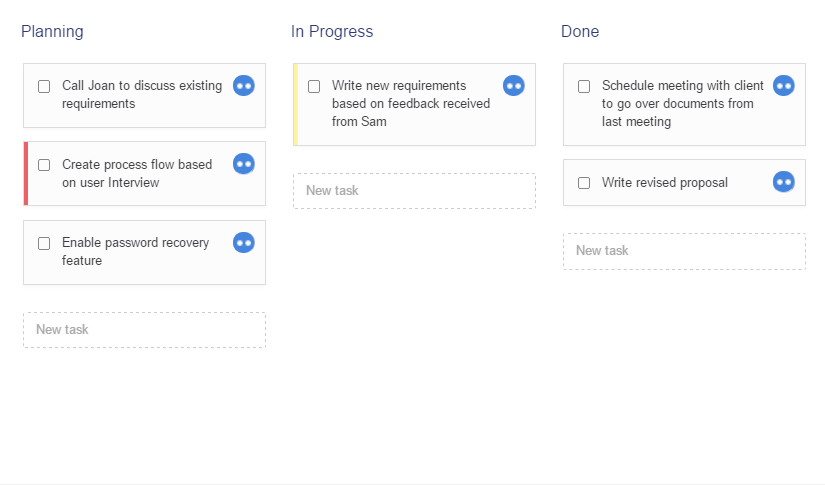Click the avatar icon on Enable password recovery task
The height and width of the screenshot is (485, 825).
[x=244, y=243]
